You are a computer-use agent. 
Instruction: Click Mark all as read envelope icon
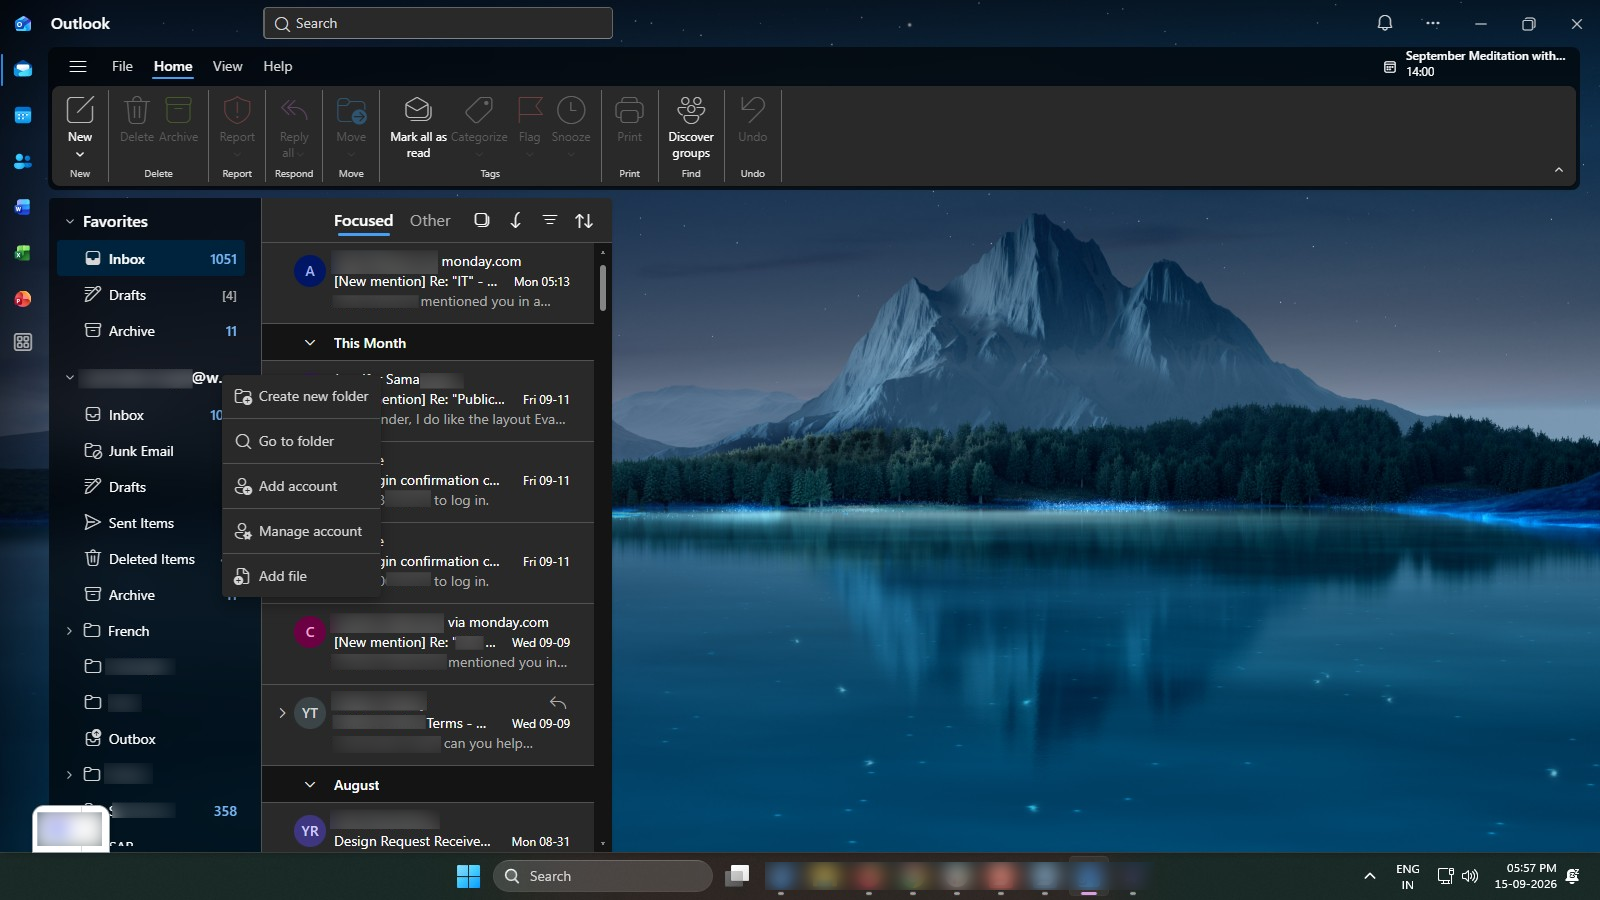click(x=418, y=109)
